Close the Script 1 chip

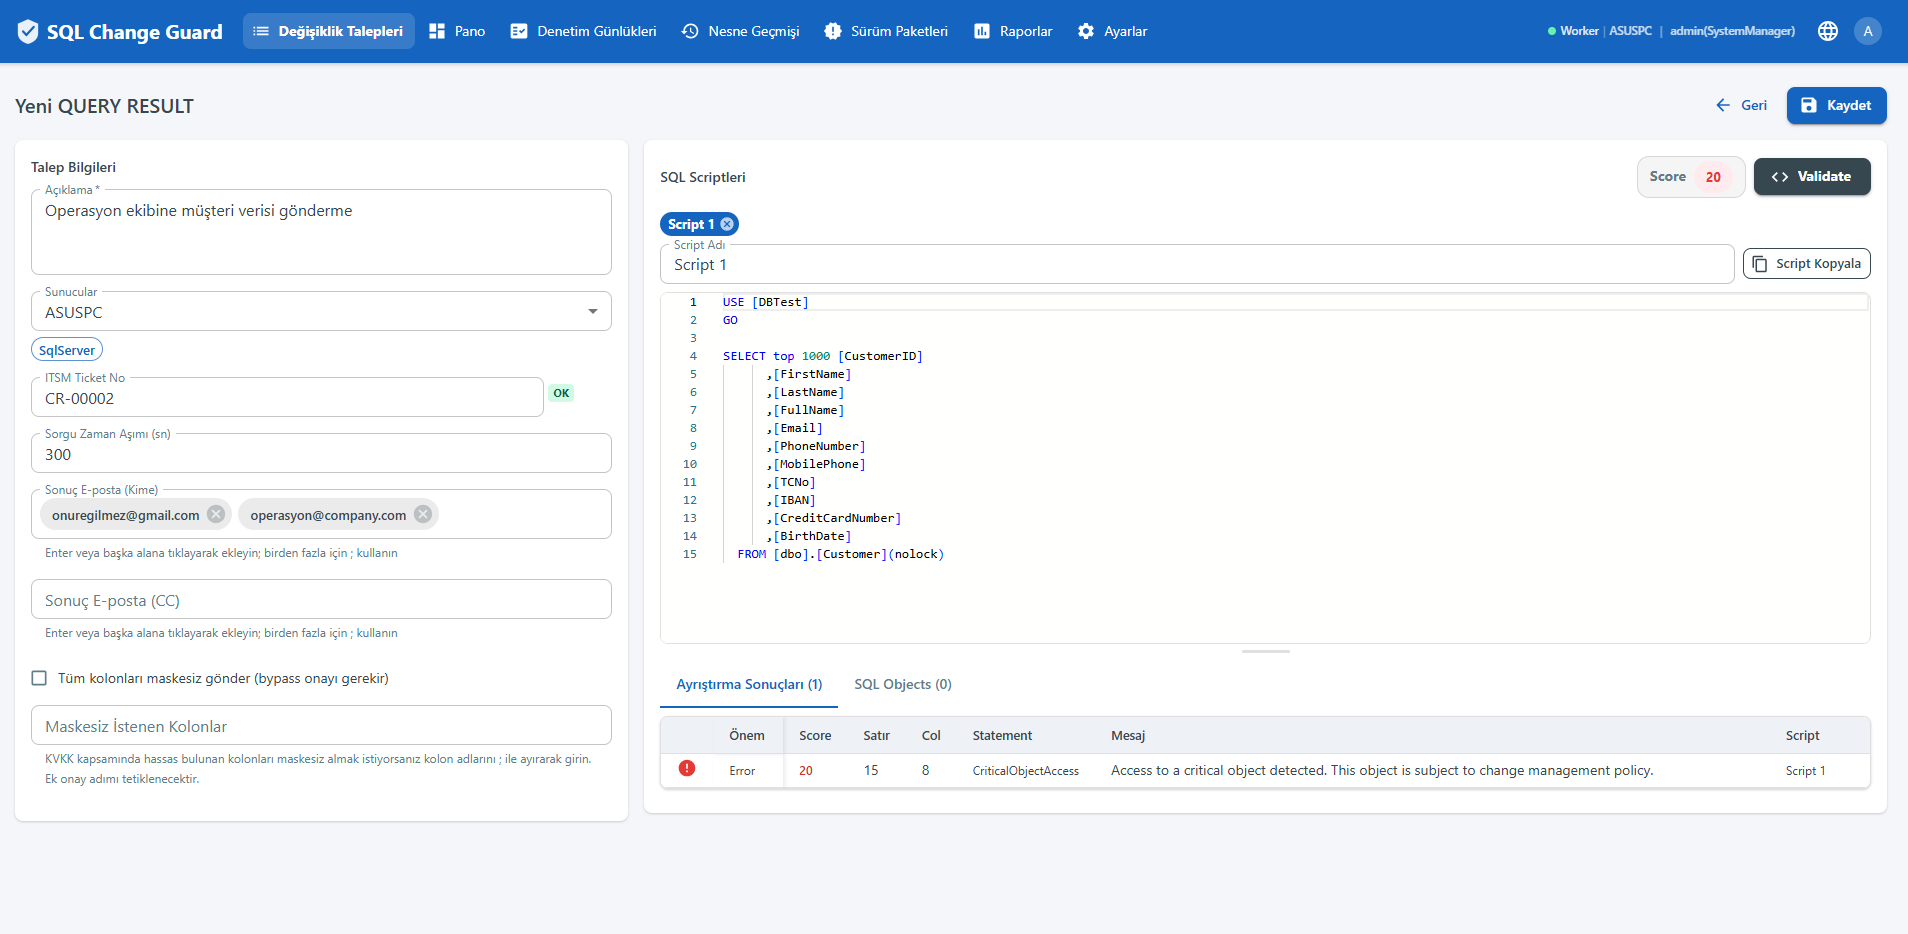click(x=727, y=224)
